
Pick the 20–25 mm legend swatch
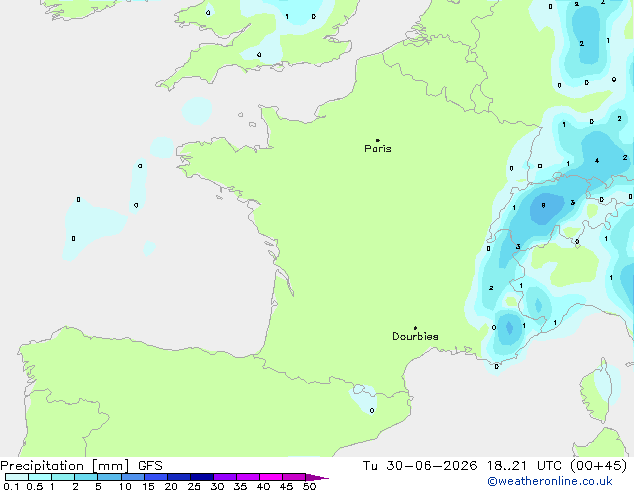[178, 477]
